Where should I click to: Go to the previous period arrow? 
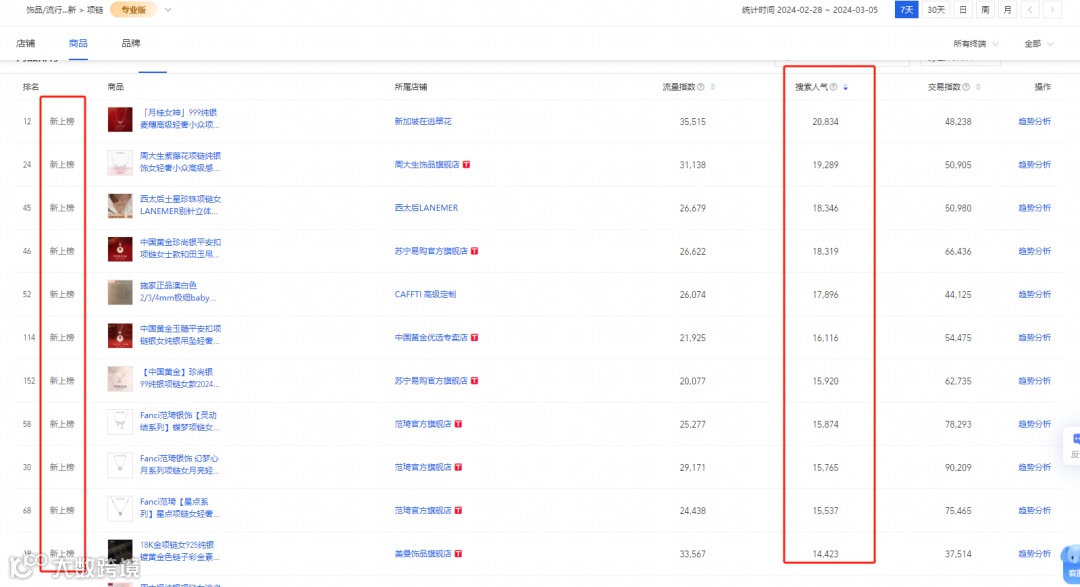point(1030,10)
